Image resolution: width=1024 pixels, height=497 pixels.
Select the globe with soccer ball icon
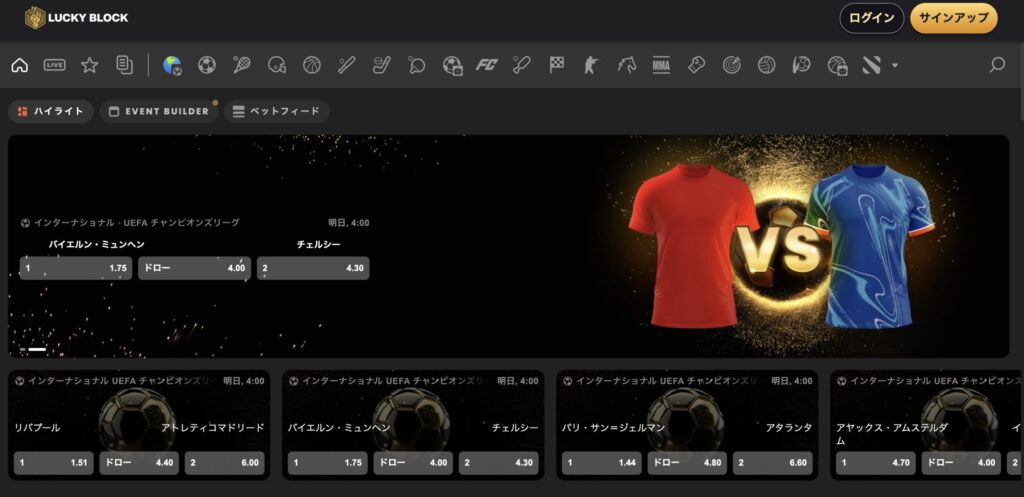tap(172, 65)
